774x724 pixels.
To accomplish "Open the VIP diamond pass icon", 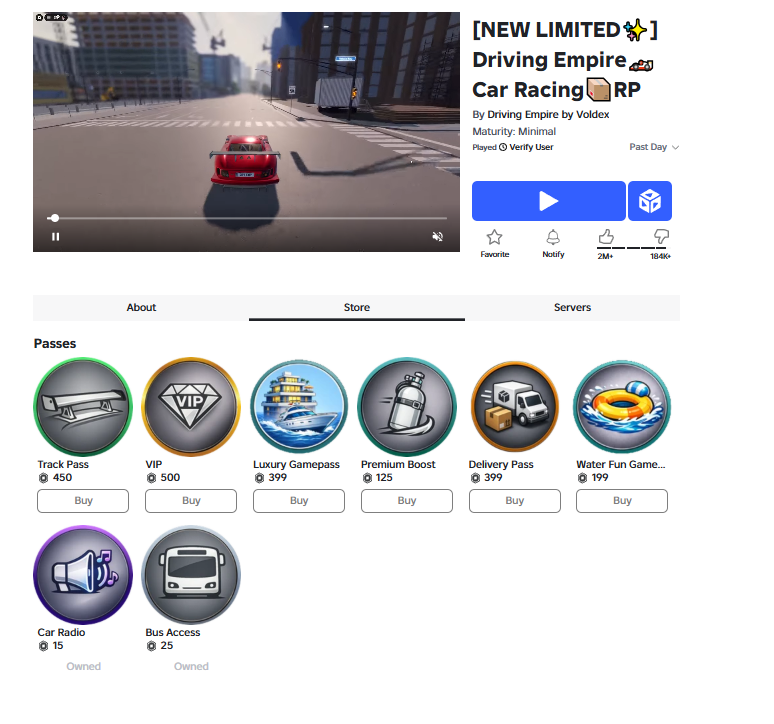I will pos(191,407).
